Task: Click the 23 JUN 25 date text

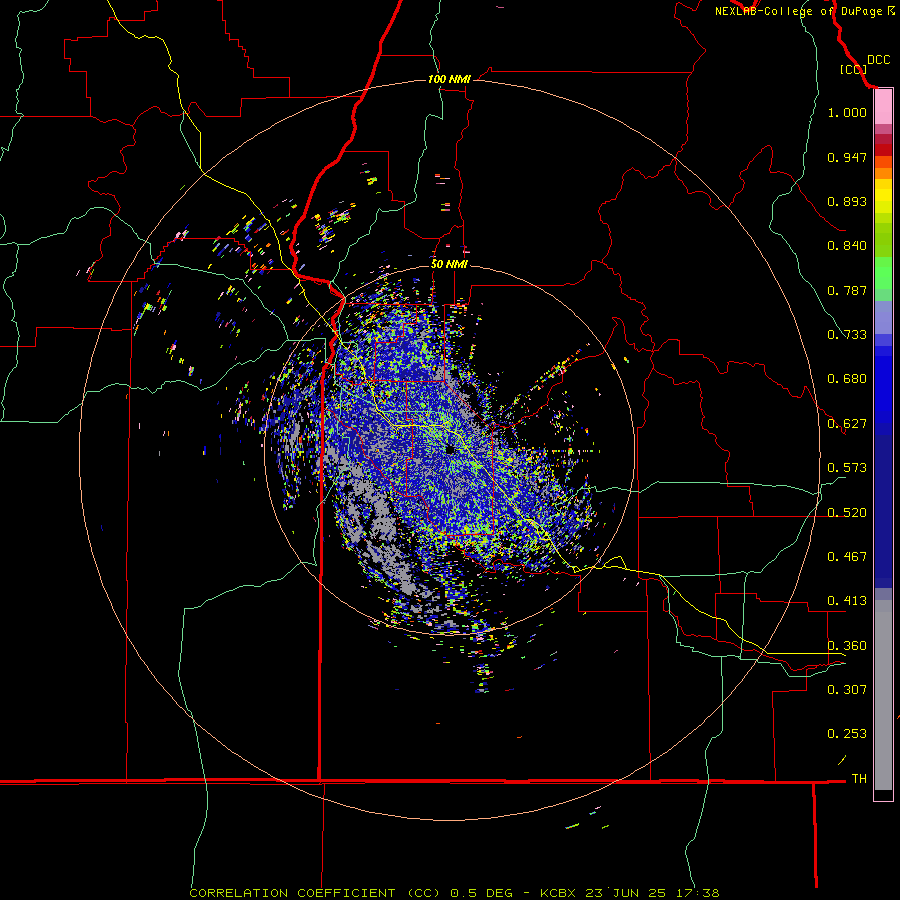Action: click(x=626, y=893)
